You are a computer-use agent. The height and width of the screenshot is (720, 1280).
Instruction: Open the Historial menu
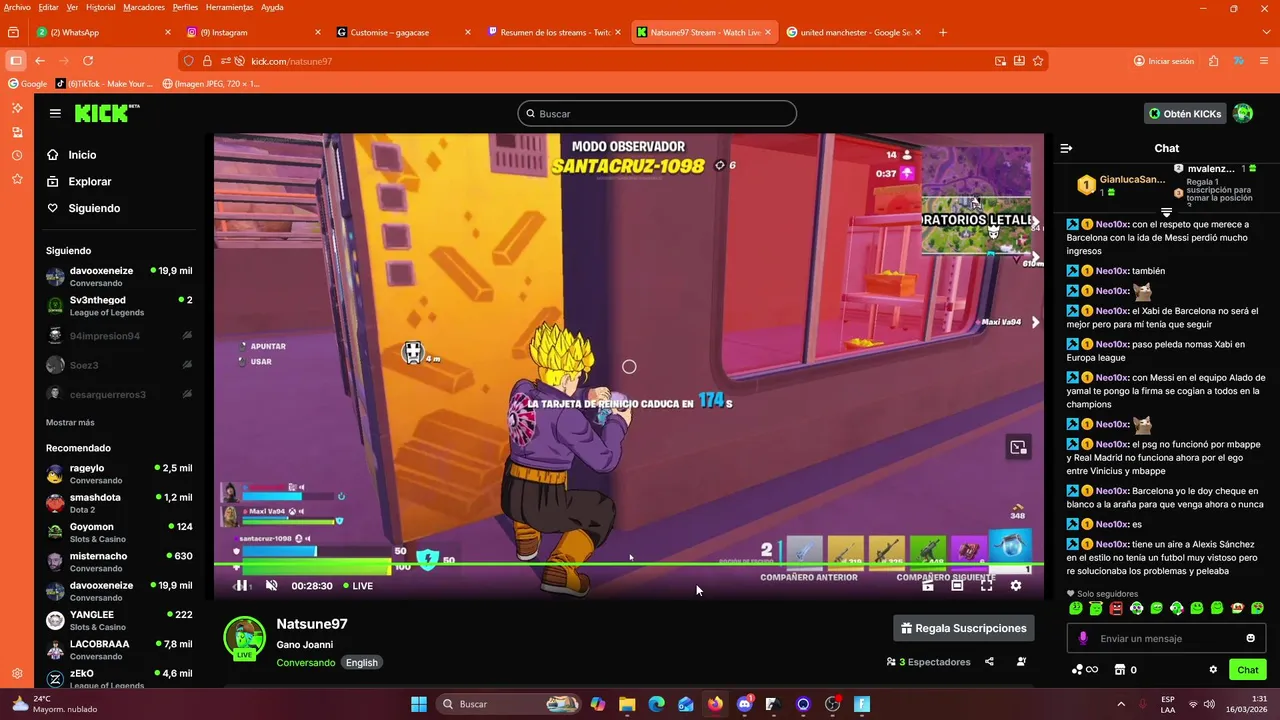click(100, 7)
